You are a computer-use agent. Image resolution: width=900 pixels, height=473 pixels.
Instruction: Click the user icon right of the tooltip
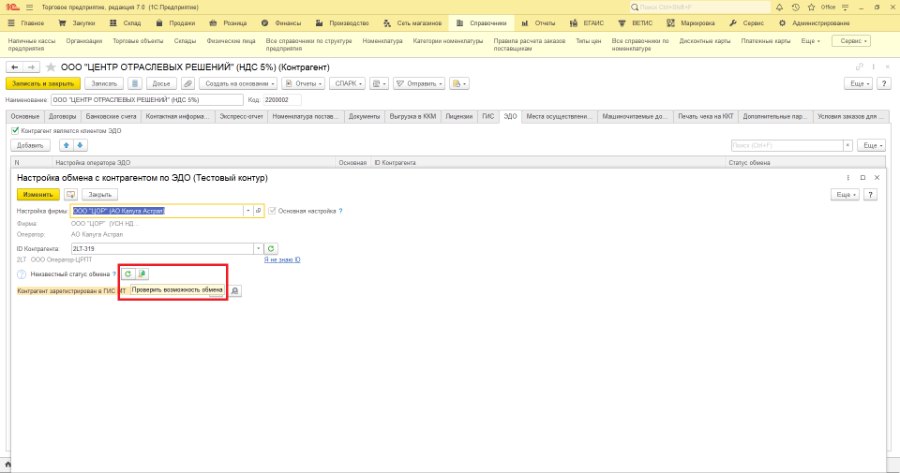tap(235, 291)
